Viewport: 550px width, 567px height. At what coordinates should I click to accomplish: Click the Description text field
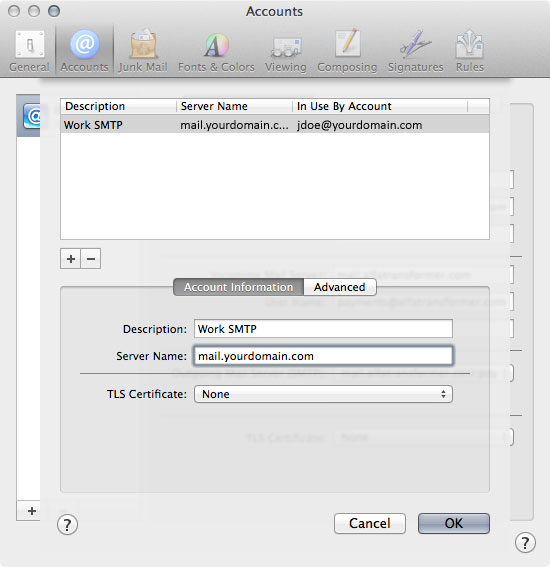[x=323, y=329]
